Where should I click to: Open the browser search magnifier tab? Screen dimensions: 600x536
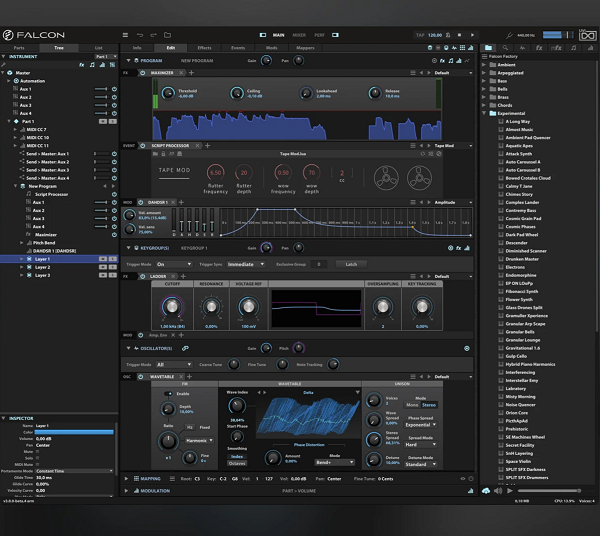tap(505, 48)
